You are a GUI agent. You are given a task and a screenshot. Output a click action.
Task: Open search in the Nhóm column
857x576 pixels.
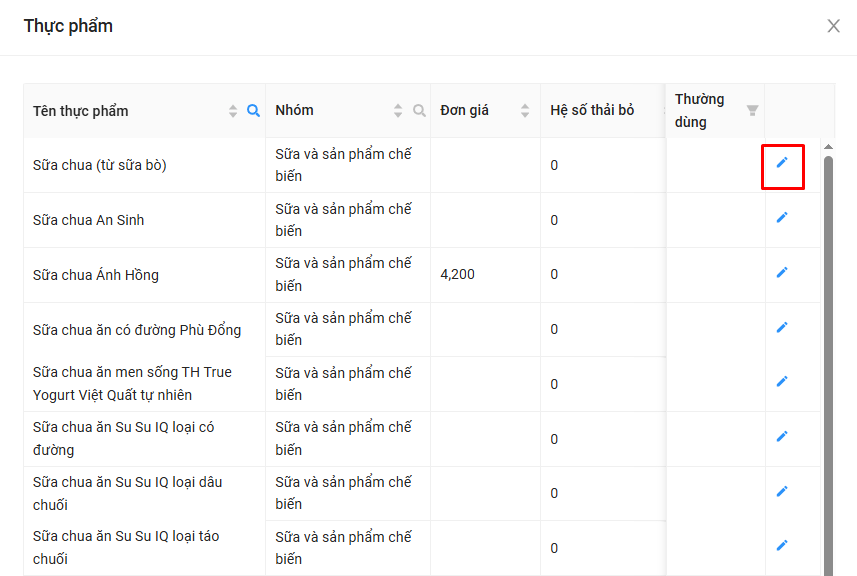click(419, 111)
